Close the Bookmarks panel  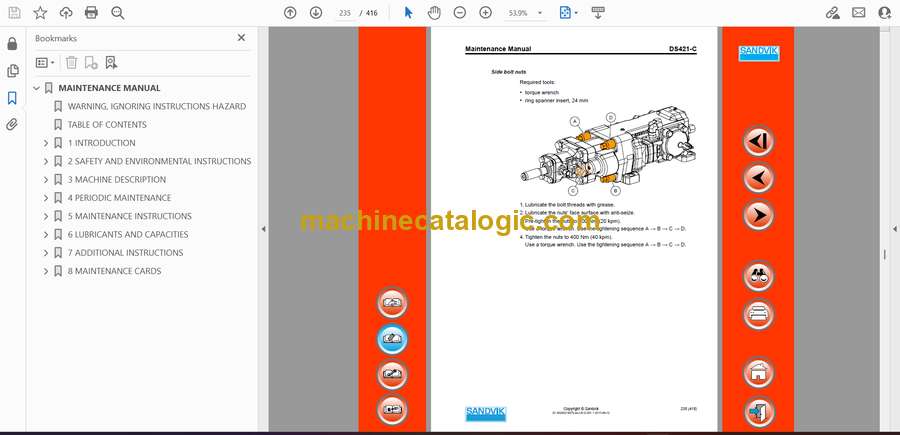pos(241,38)
